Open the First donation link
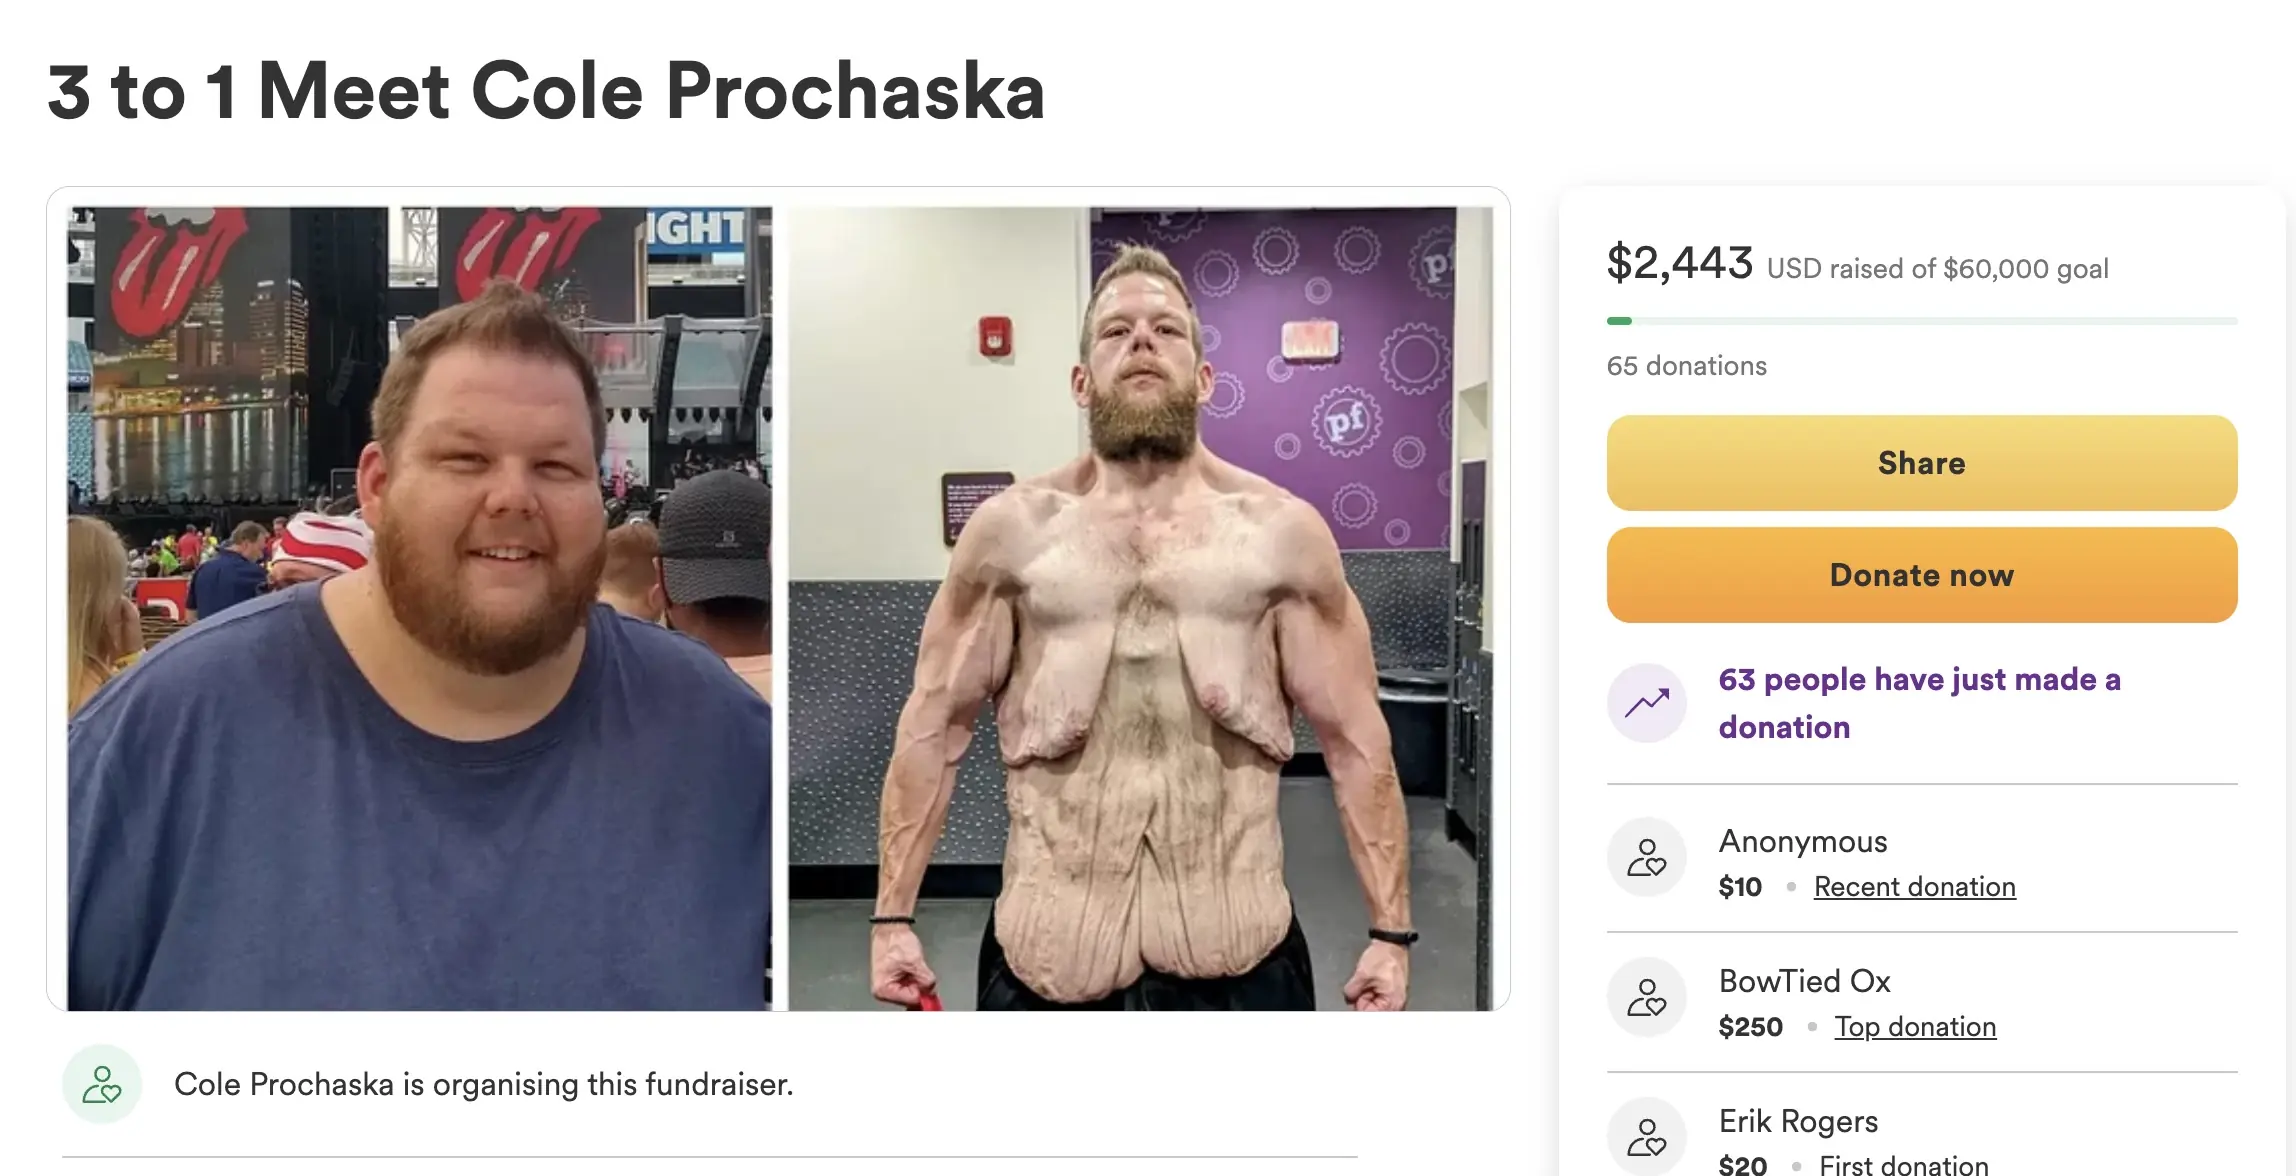The image size is (2296, 1176). (1903, 1165)
